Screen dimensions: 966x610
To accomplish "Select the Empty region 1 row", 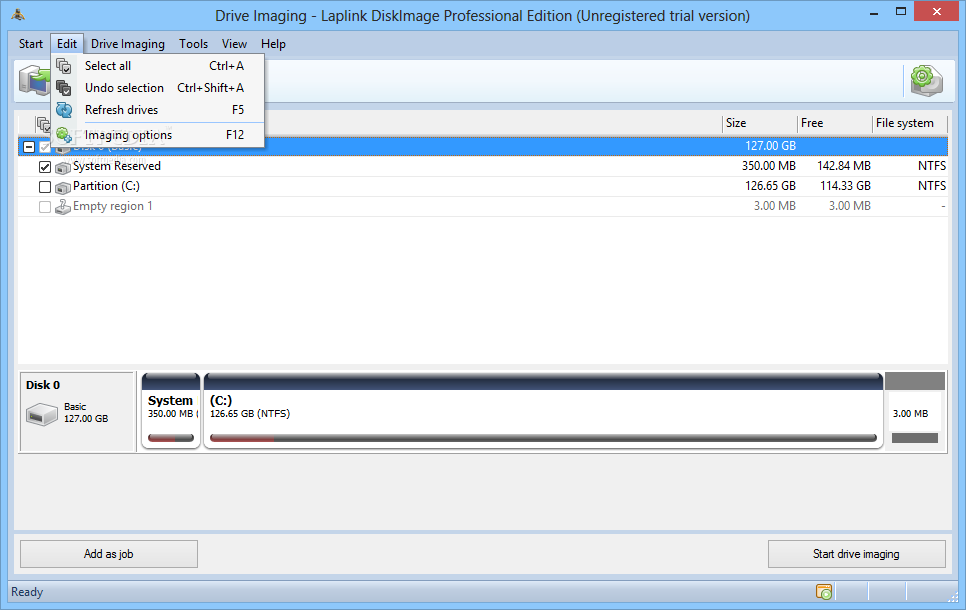I will [x=483, y=206].
